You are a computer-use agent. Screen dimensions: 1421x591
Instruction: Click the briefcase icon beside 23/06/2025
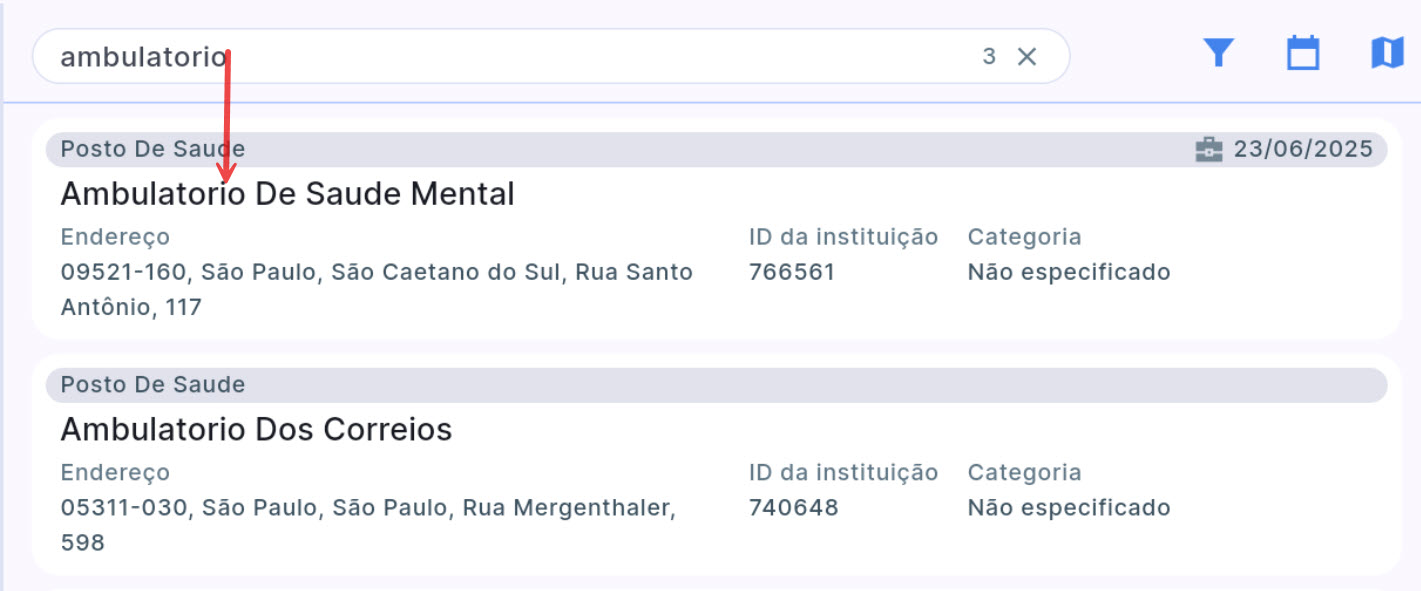[x=1209, y=150]
